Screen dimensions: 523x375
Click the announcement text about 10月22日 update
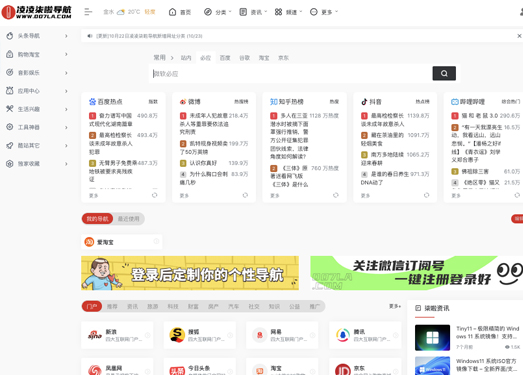[149, 36]
